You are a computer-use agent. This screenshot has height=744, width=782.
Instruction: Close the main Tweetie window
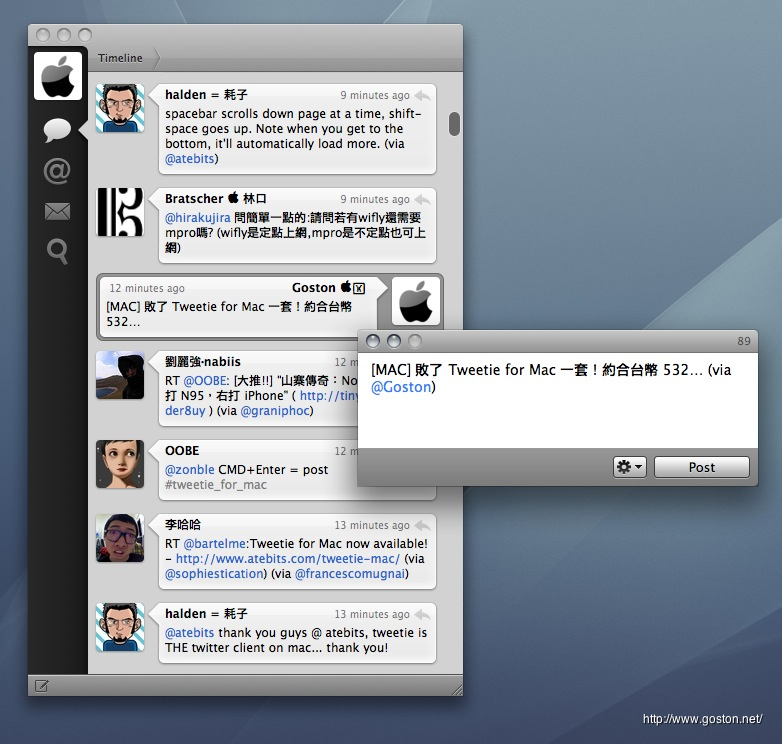tap(43, 35)
